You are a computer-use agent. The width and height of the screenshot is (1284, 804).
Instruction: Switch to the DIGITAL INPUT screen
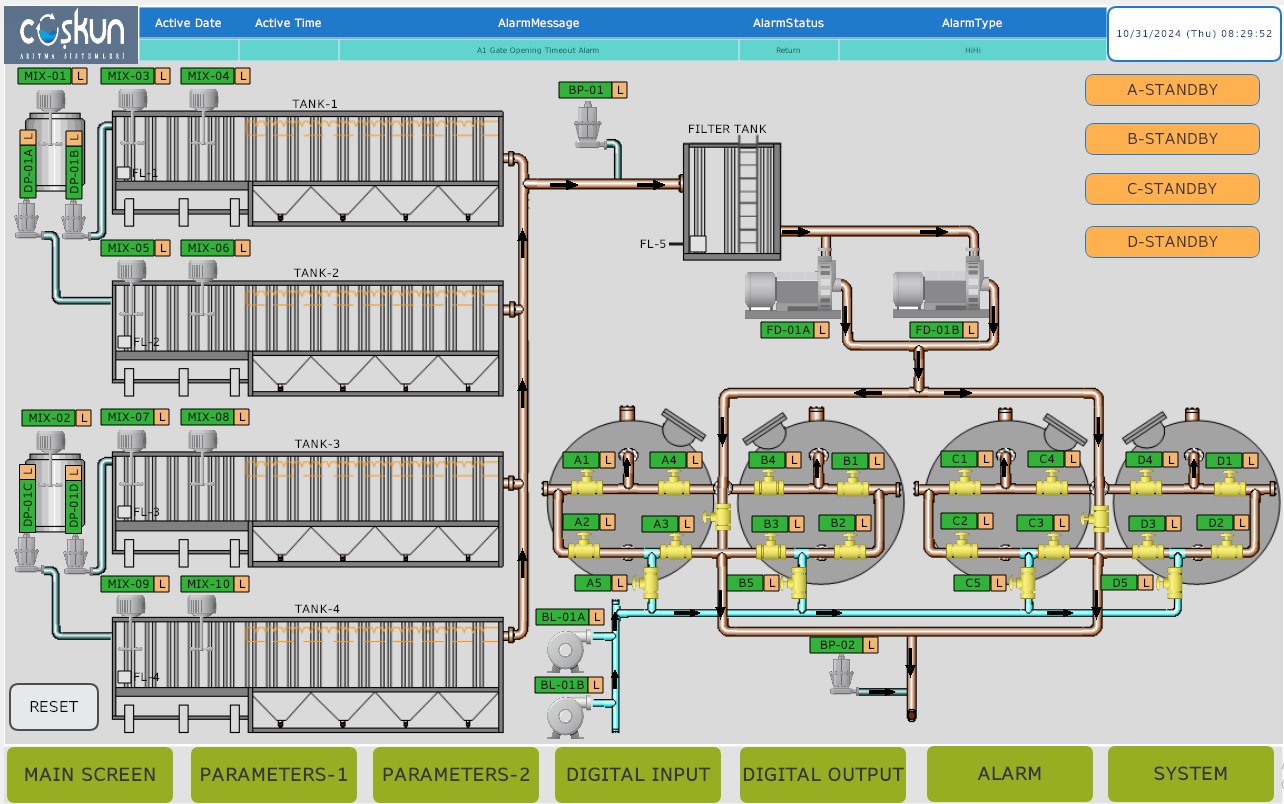click(x=638, y=775)
